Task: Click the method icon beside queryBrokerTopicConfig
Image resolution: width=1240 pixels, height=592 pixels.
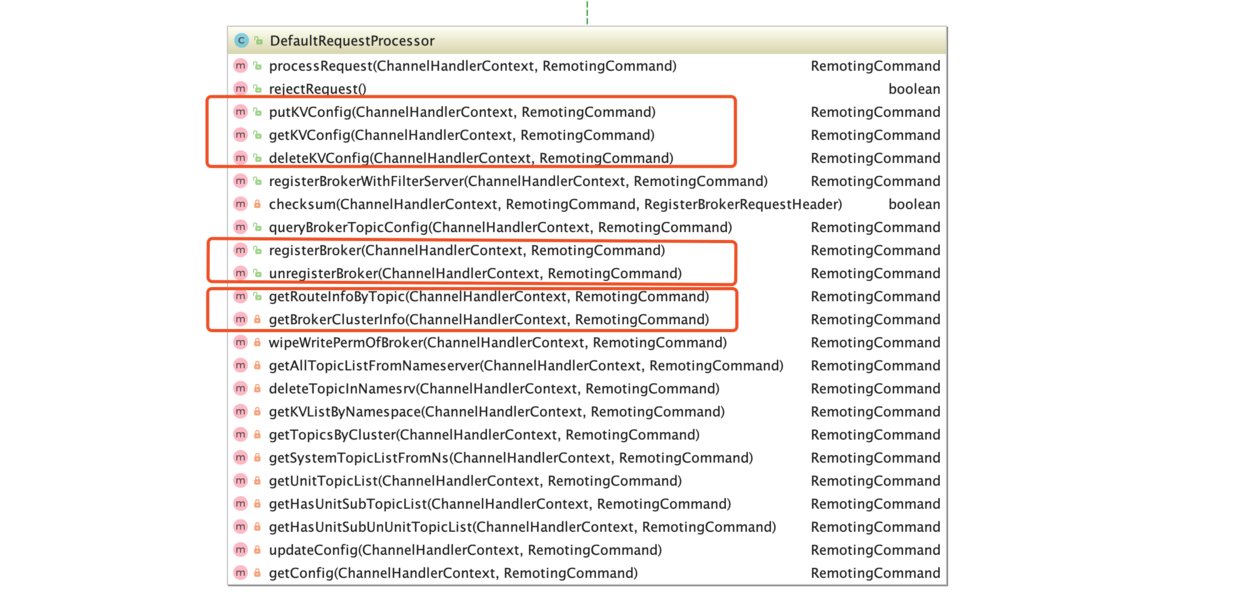Action: 240,227
